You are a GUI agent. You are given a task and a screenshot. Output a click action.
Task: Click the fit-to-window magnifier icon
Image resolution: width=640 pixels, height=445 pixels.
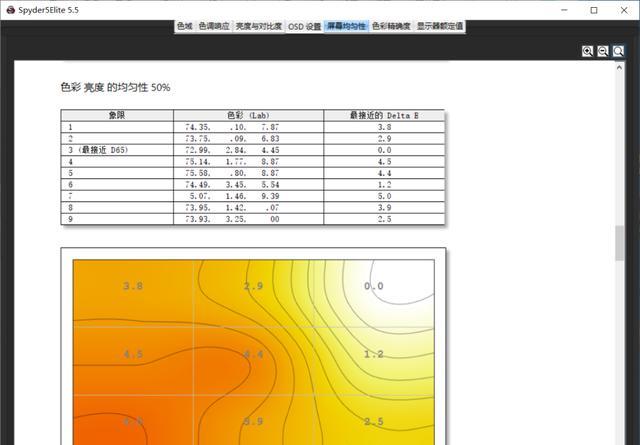[618, 51]
